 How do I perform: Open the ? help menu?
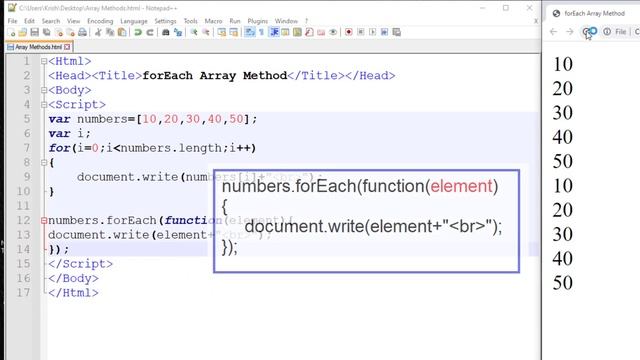point(307,21)
